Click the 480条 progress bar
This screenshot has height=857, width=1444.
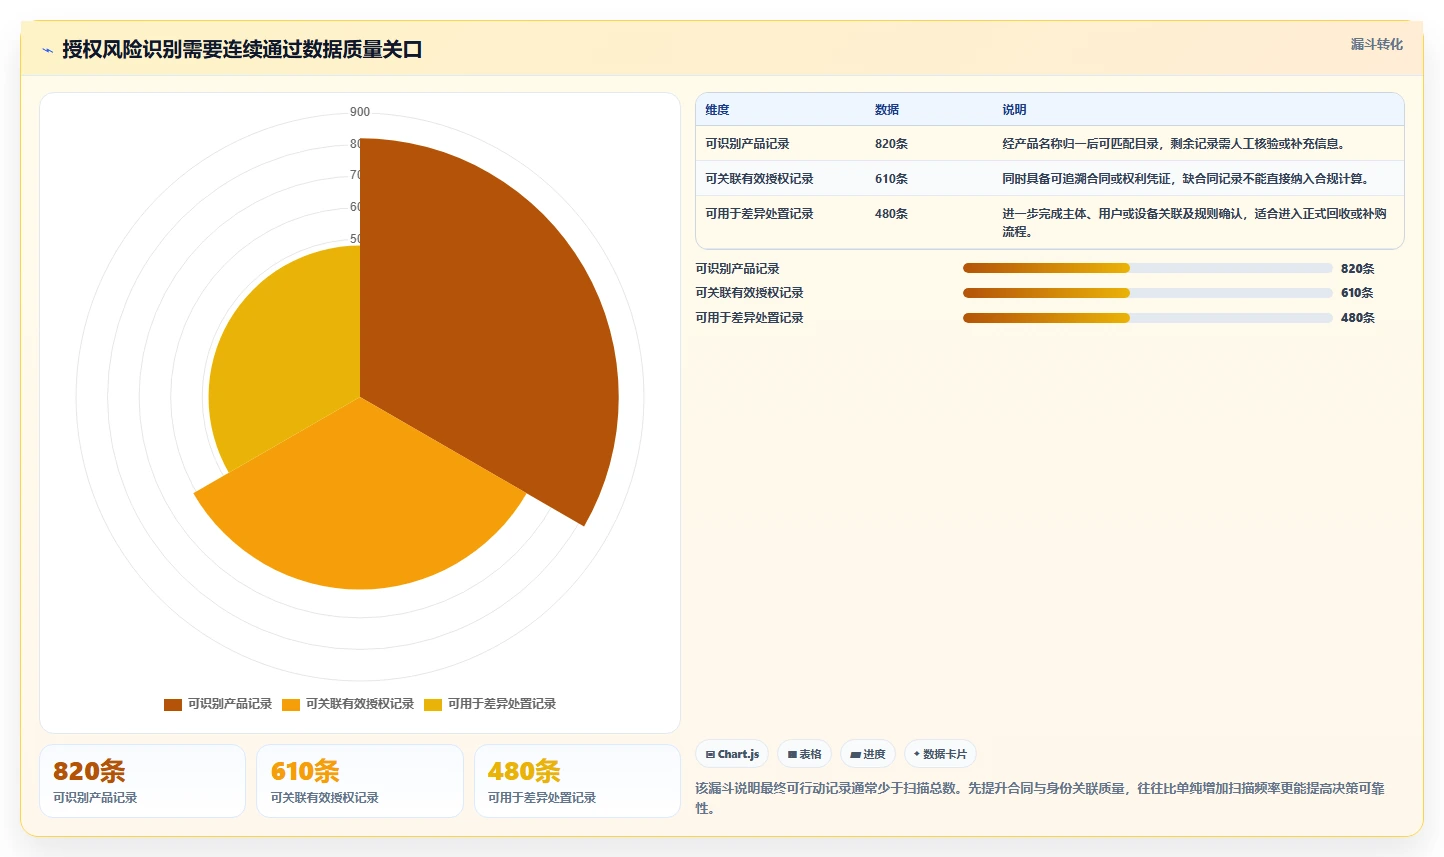point(1148,318)
